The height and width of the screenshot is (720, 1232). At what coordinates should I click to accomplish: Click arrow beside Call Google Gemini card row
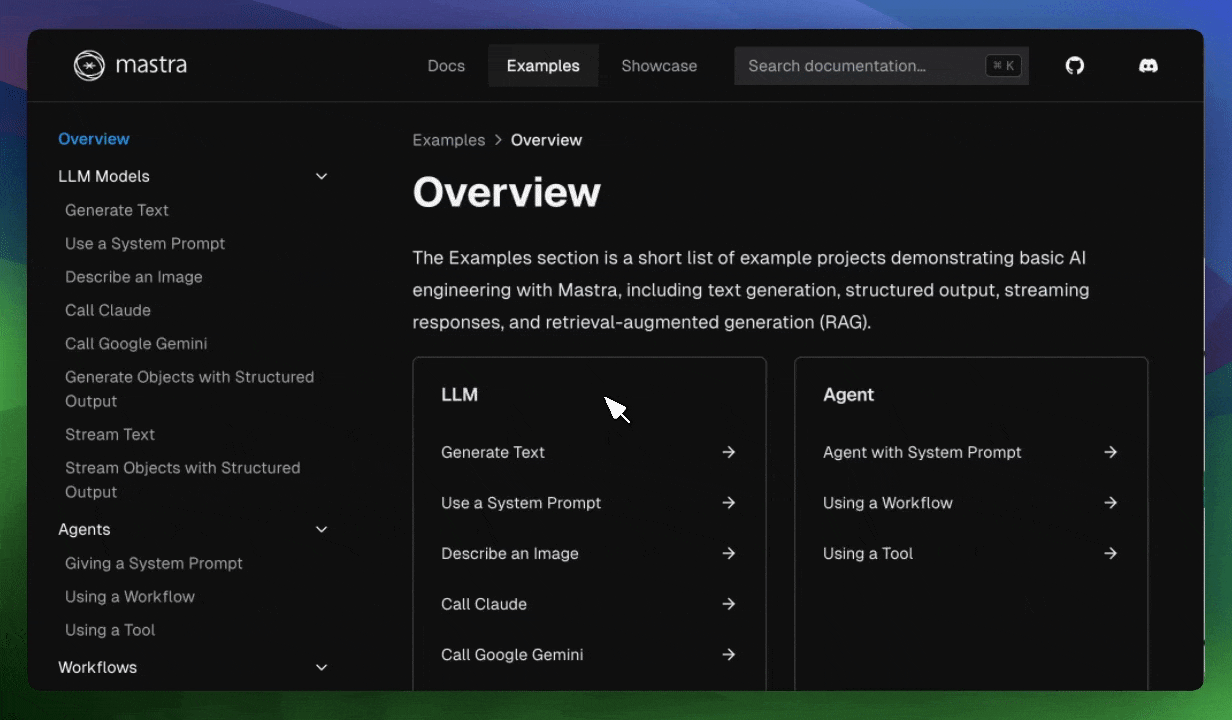729,655
